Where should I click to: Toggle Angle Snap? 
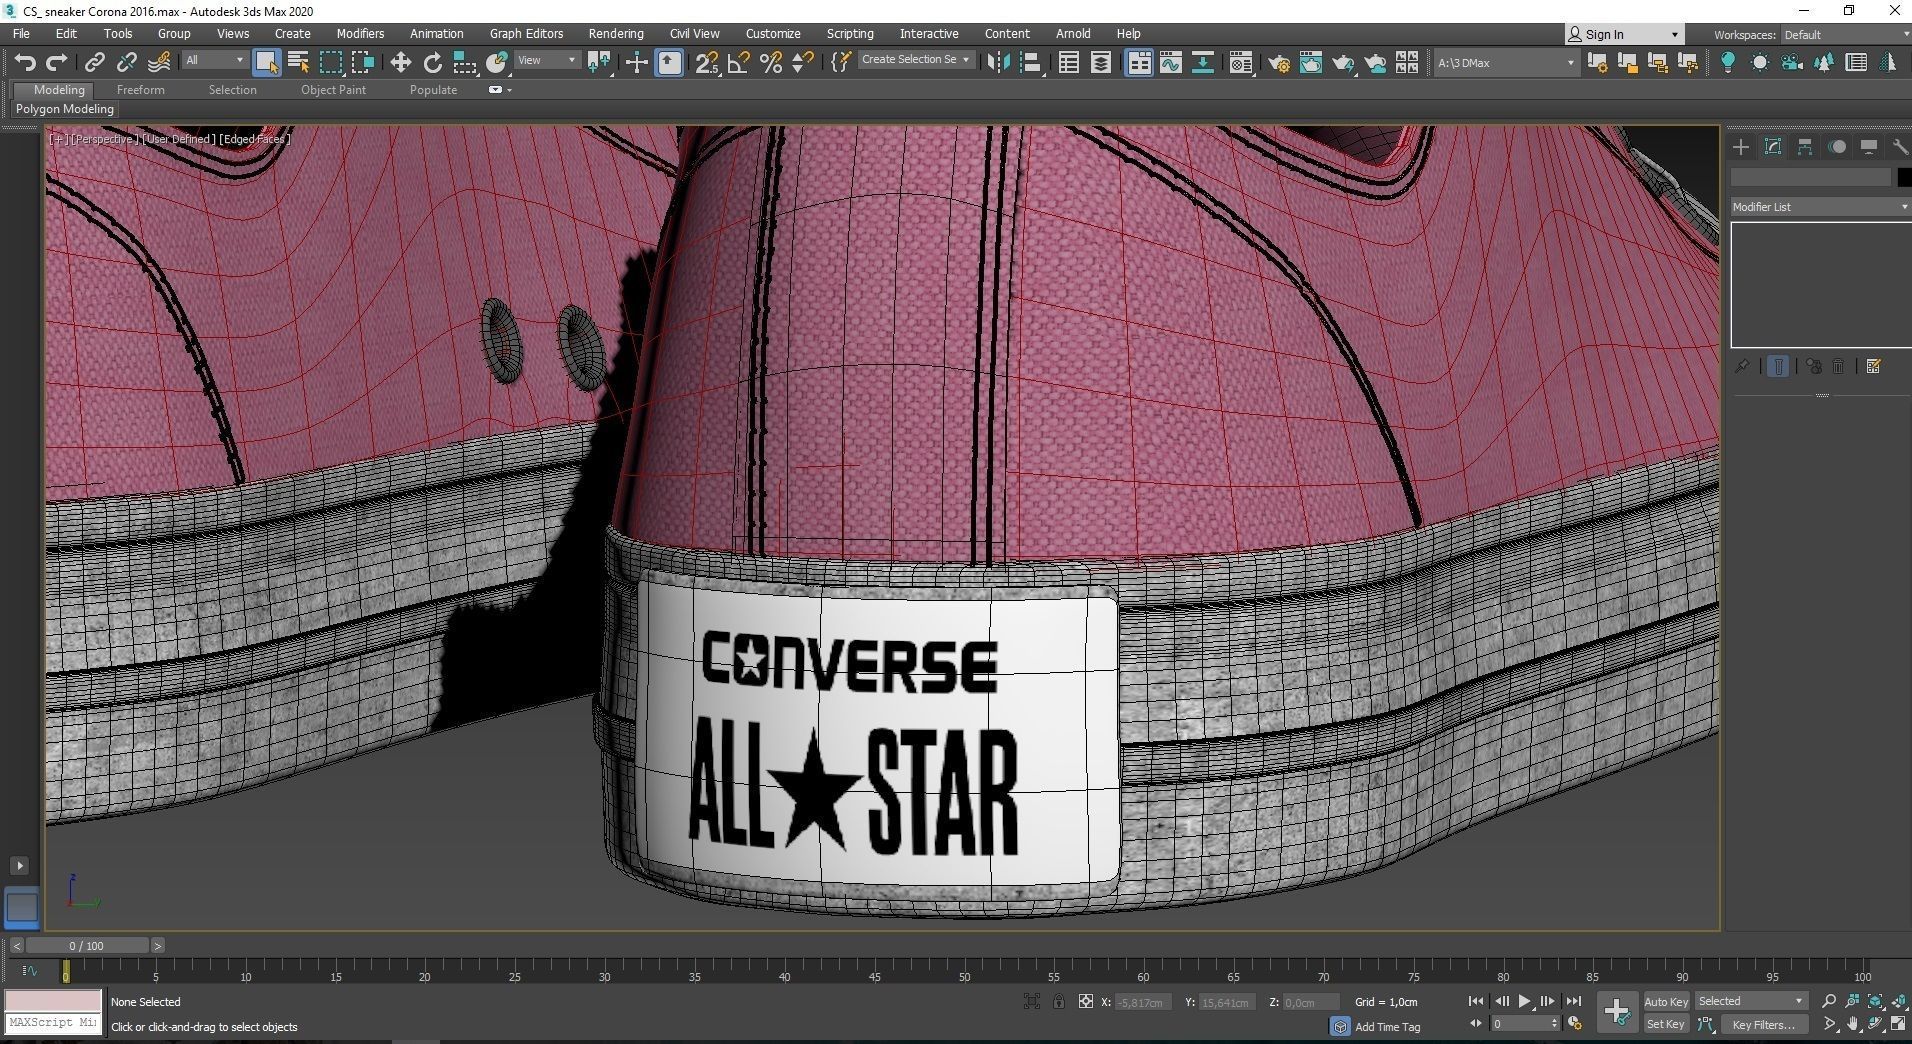pyautogui.click(x=739, y=63)
